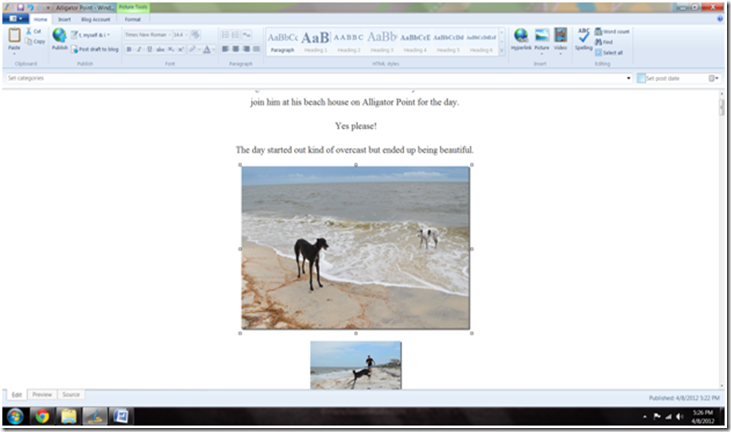Viewport: 731px width, 432px height.
Task: Publish the post using globe icon
Action: 59,39
